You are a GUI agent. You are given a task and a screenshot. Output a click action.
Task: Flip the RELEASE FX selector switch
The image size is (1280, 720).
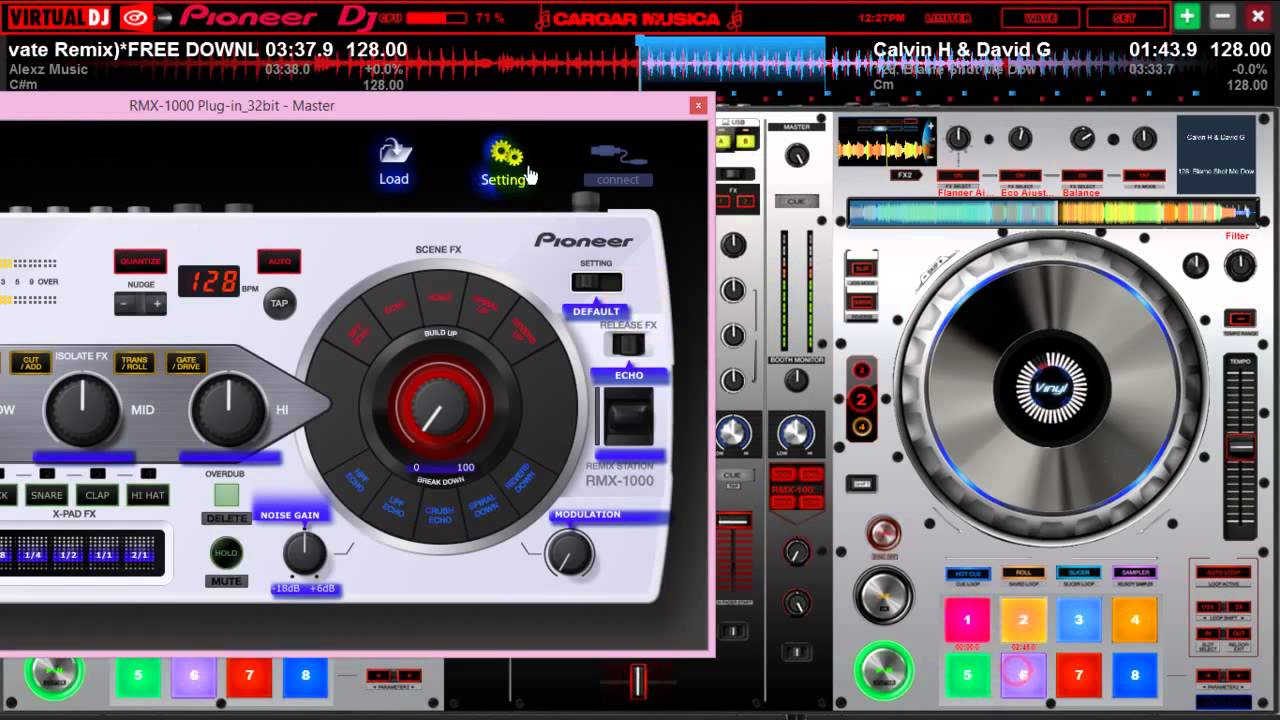(627, 345)
